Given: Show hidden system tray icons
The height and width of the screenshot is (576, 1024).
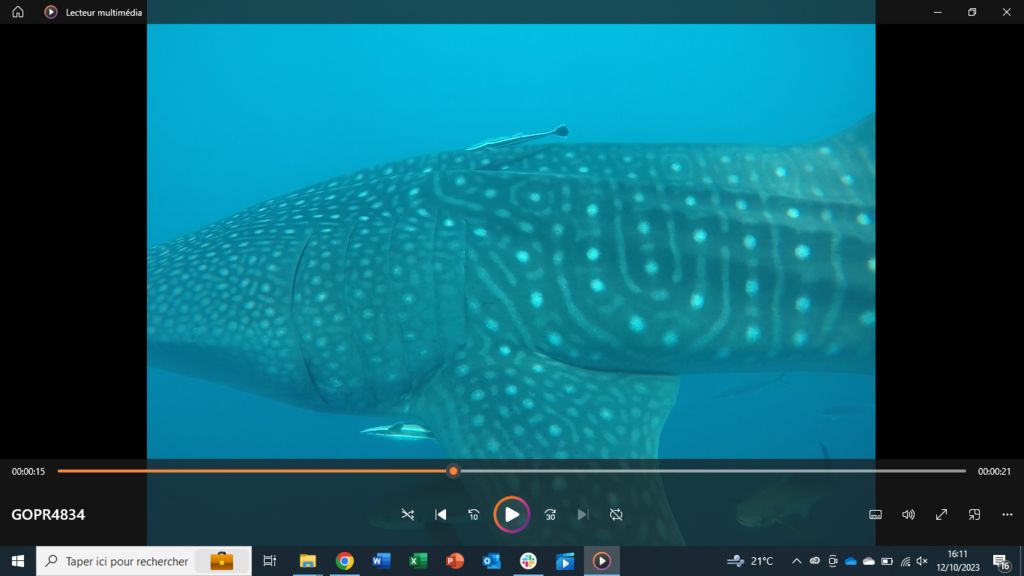Looking at the screenshot, I should point(796,561).
